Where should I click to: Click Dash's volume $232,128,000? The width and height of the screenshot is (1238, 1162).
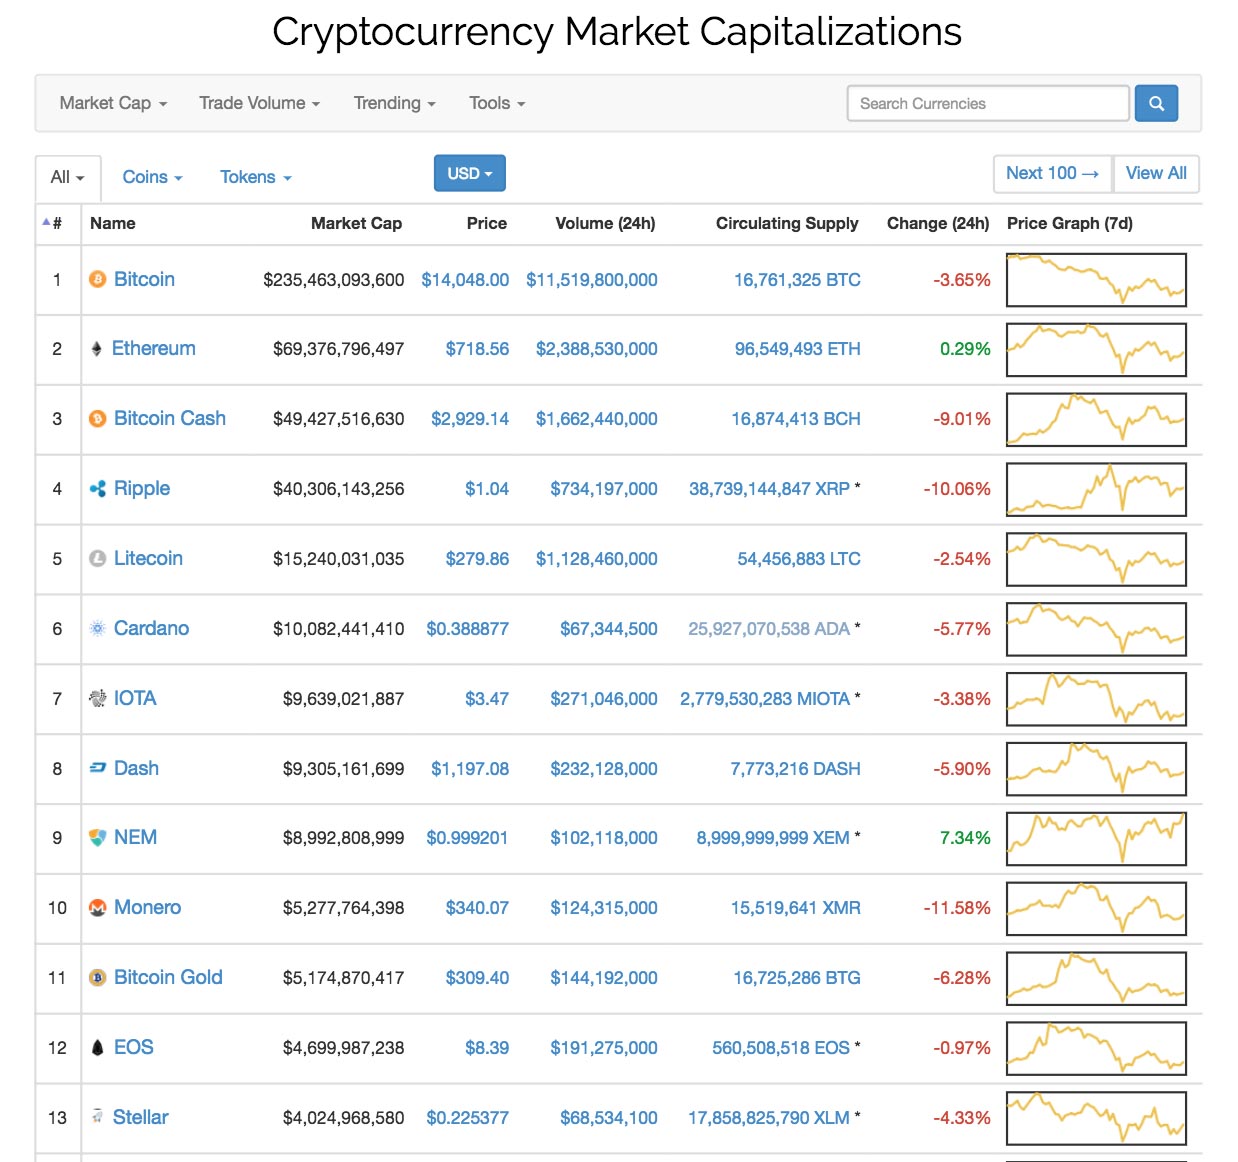pyautogui.click(x=604, y=769)
